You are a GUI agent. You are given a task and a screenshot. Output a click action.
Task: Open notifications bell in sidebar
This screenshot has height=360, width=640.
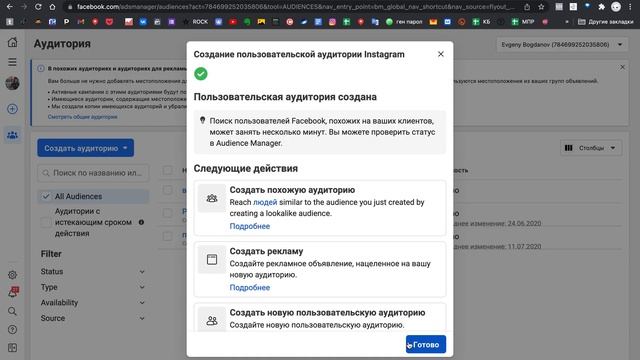pos(13,292)
